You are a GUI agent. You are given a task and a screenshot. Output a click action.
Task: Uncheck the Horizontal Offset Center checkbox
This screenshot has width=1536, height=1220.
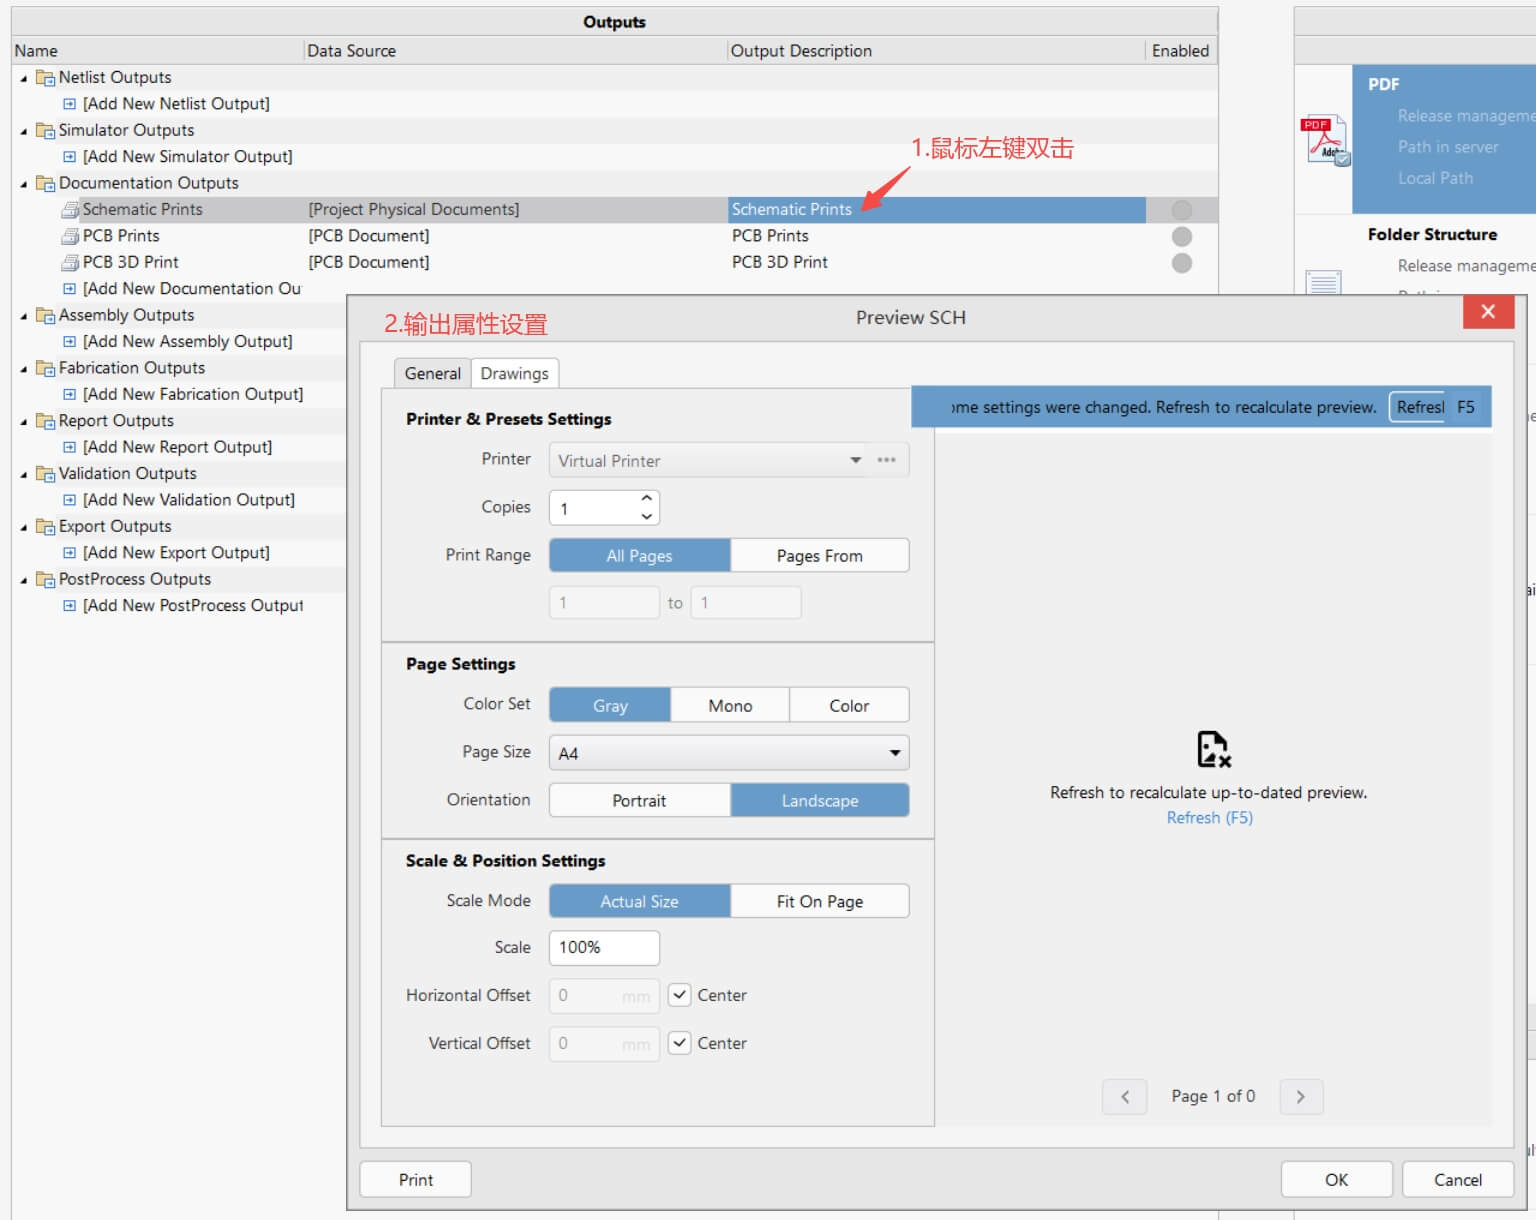click(680, 995)
